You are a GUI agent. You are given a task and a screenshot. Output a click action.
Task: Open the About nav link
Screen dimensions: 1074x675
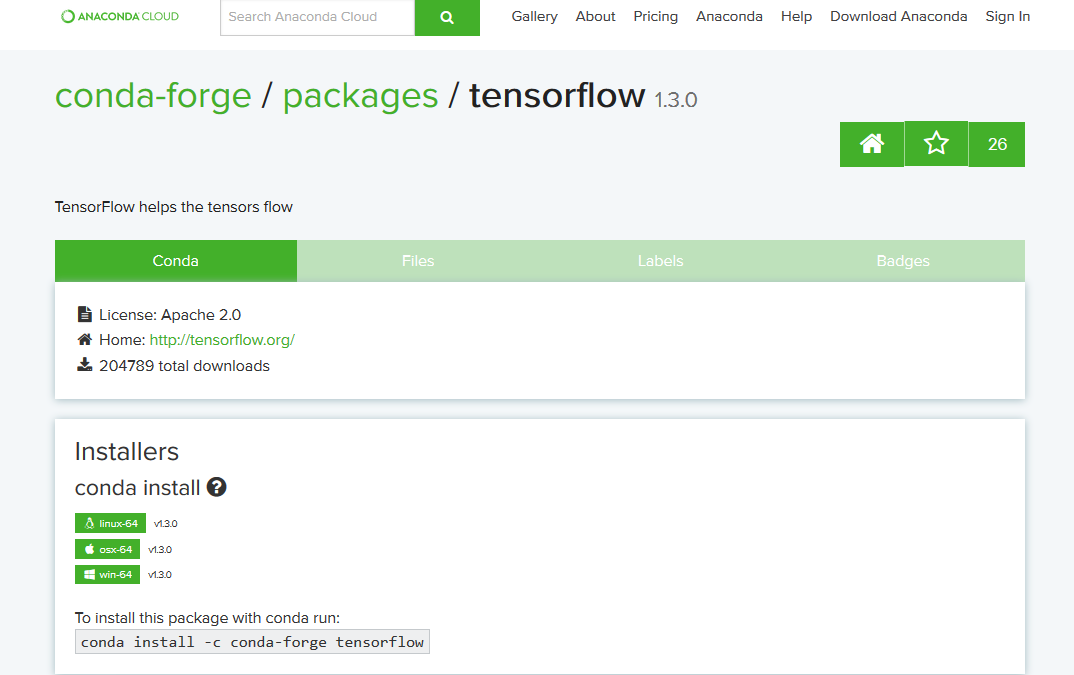point(595,16)
